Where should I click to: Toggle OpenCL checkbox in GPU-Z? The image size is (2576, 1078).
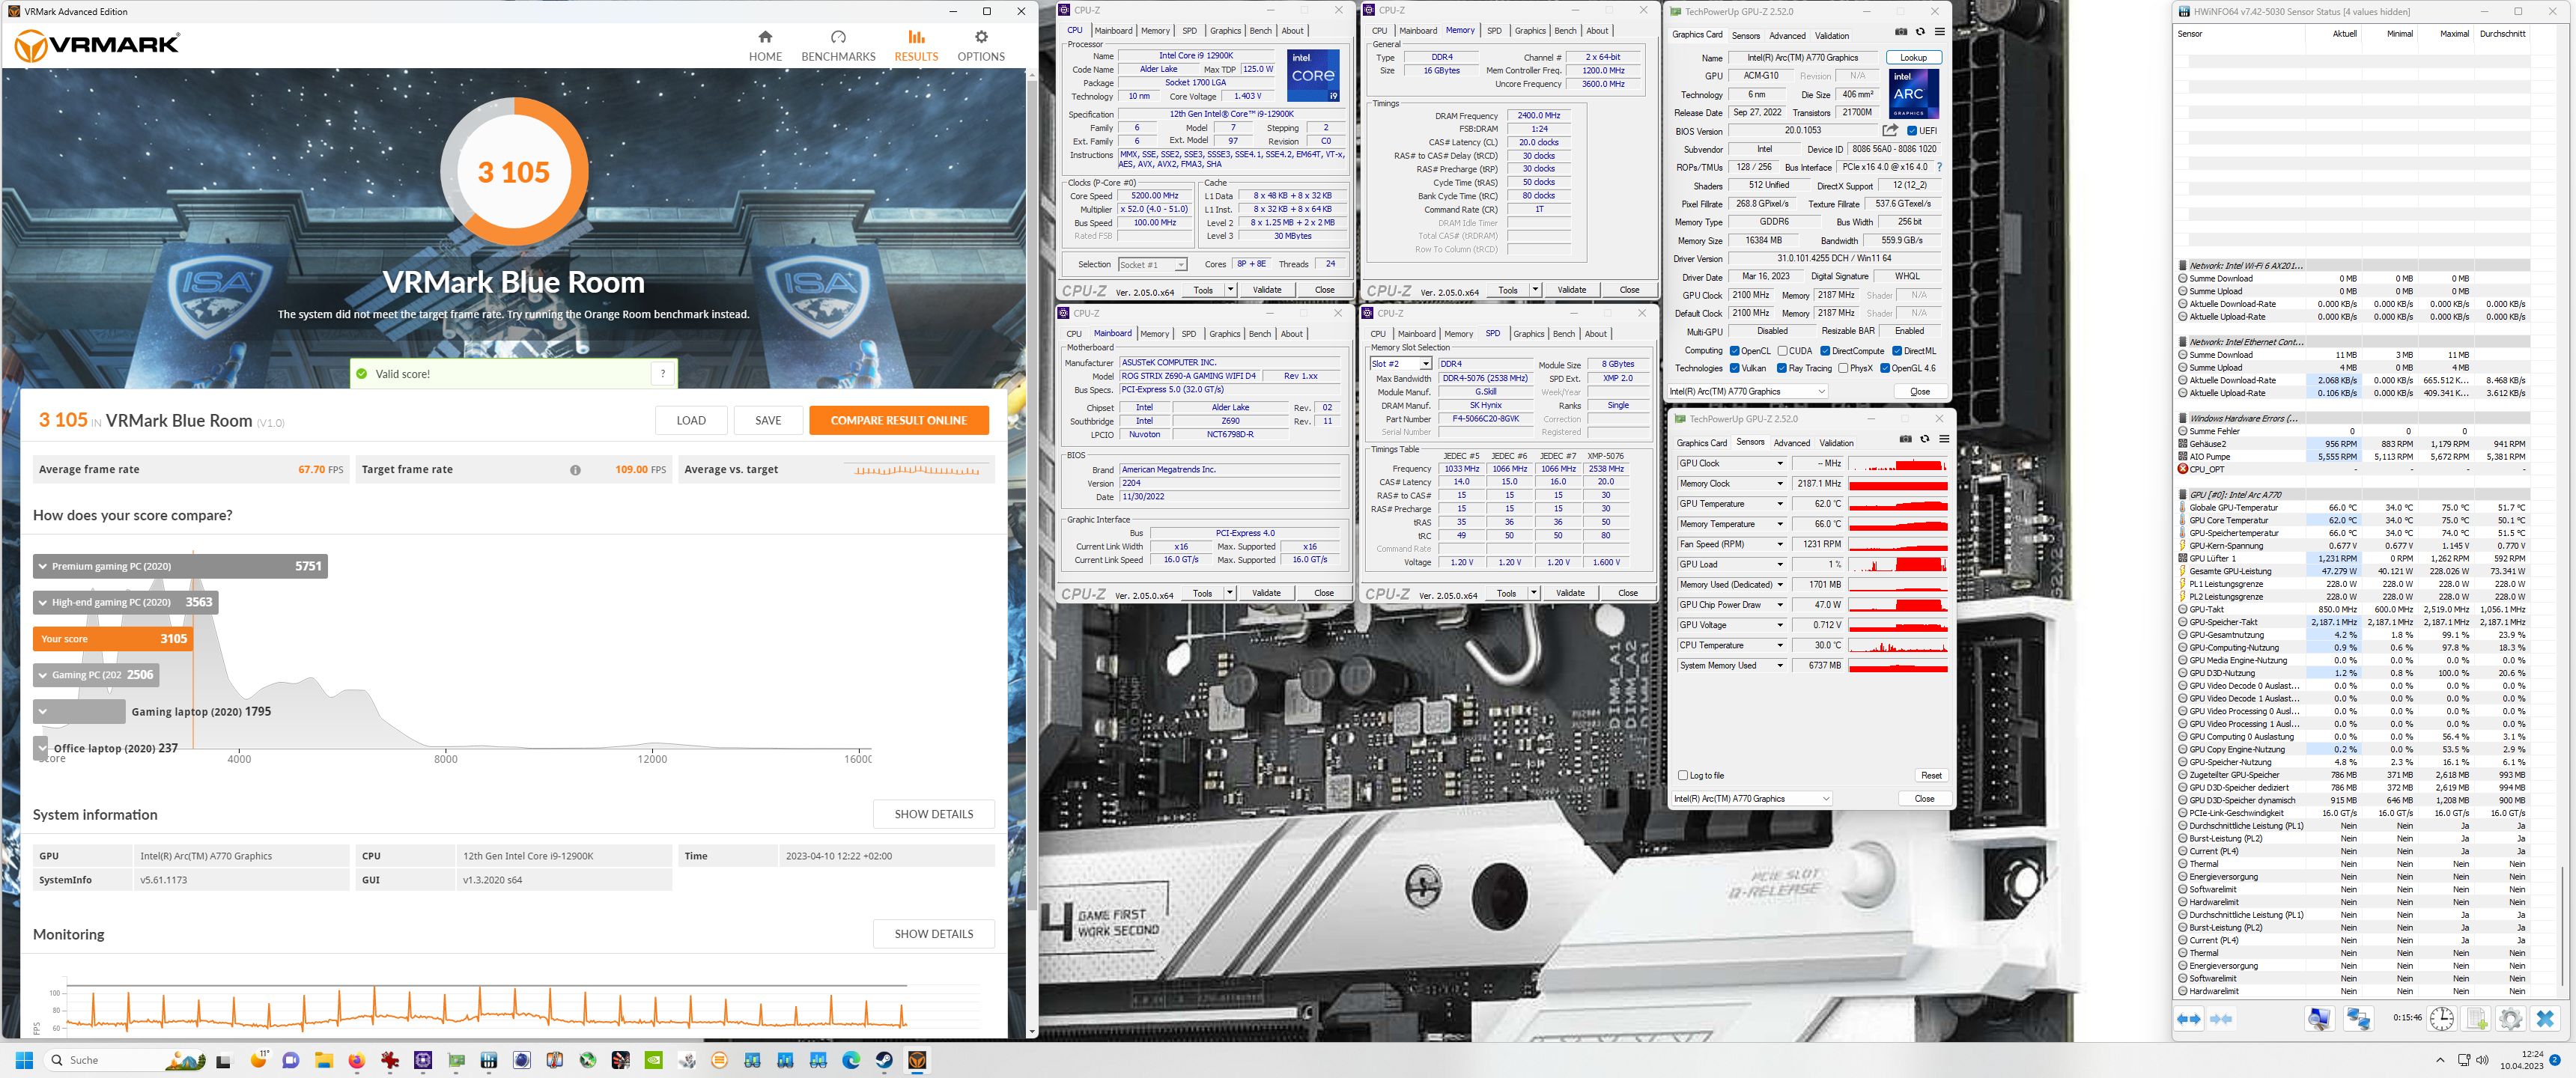tap(1734, 351)
